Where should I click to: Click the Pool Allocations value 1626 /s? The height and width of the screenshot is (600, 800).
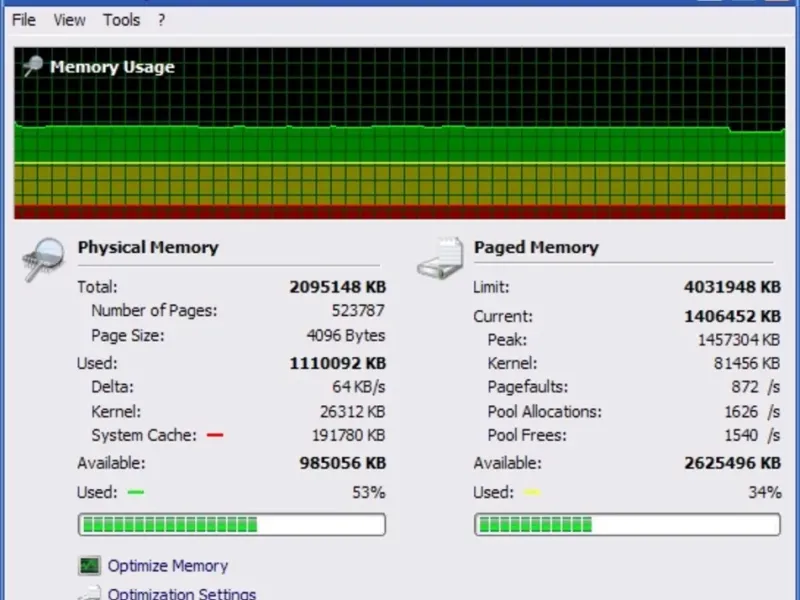tap(752, 411)
